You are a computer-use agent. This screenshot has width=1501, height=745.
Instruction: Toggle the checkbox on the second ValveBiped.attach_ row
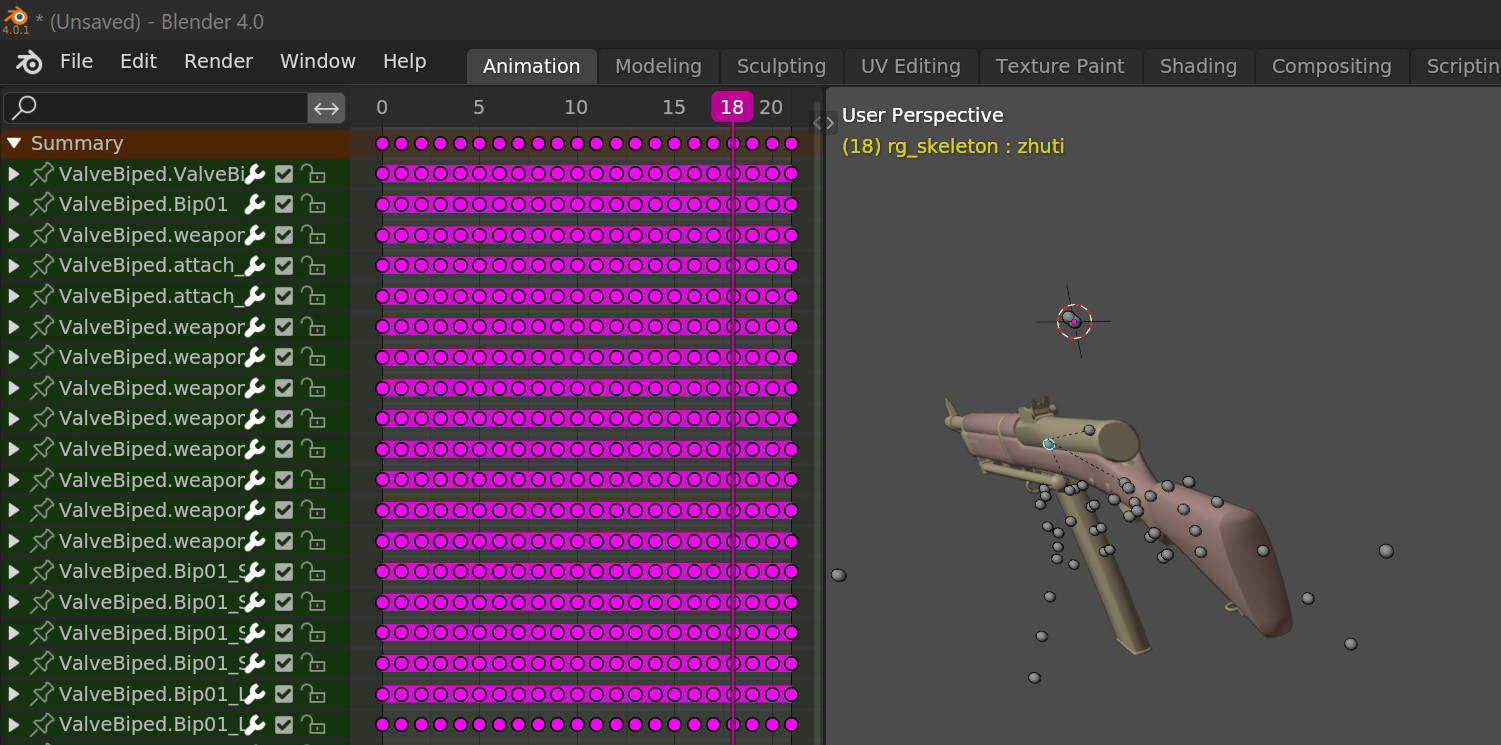pyautogui.click(x=284, y=297)
